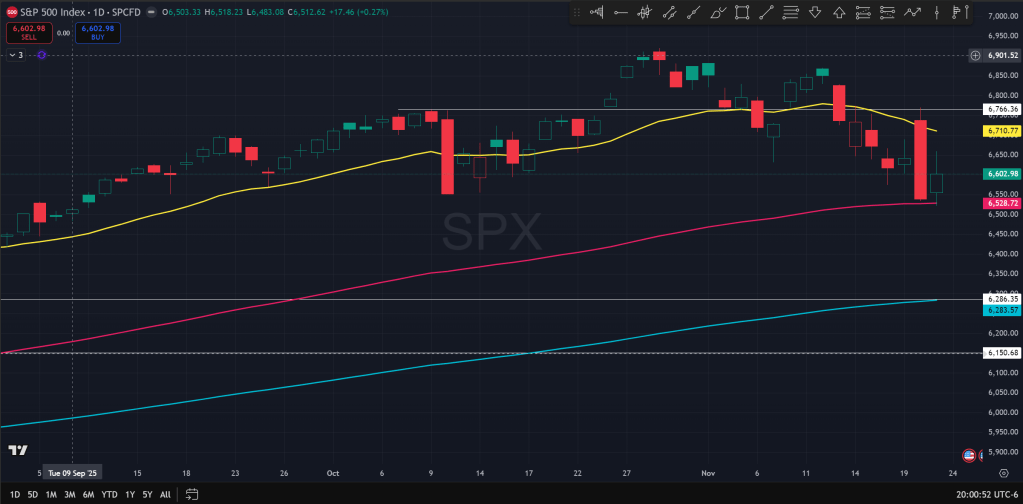Select the 5Y time range
This screenshot has height=504, width=1023.
click(x=147, y=494)
